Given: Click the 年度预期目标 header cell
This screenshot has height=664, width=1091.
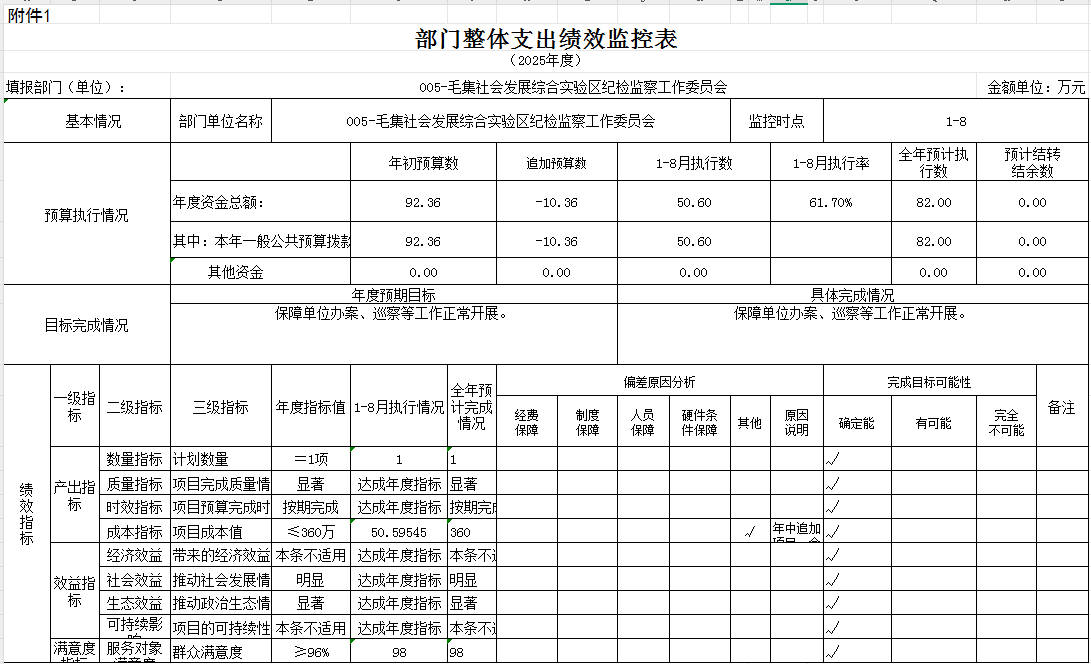Looking at the screenshot, I should pyautogui.click(x=394, y=295).
